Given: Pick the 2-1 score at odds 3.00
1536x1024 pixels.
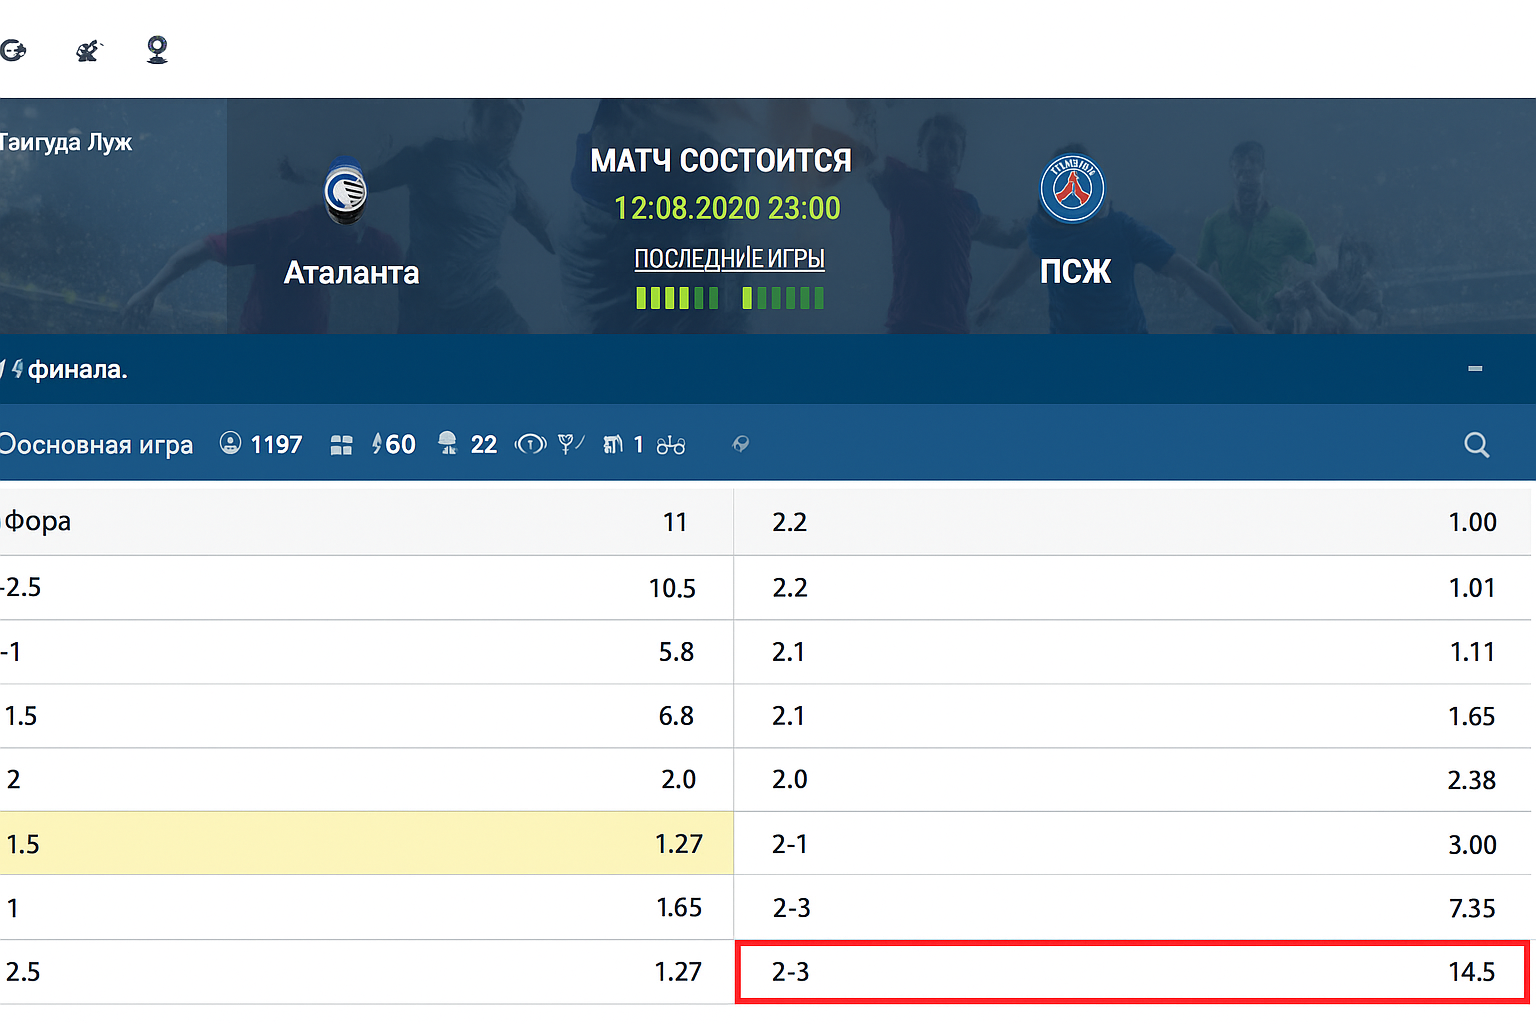Looking at the screenshot, I should point(1132,844).
